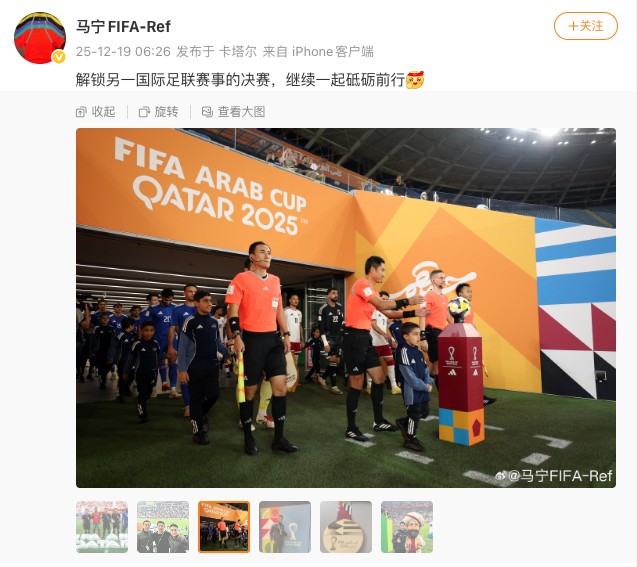The height and width of the screenshot is (567, 637).
Task: Click the 收起 collapse icon
Action: point(81,112)
